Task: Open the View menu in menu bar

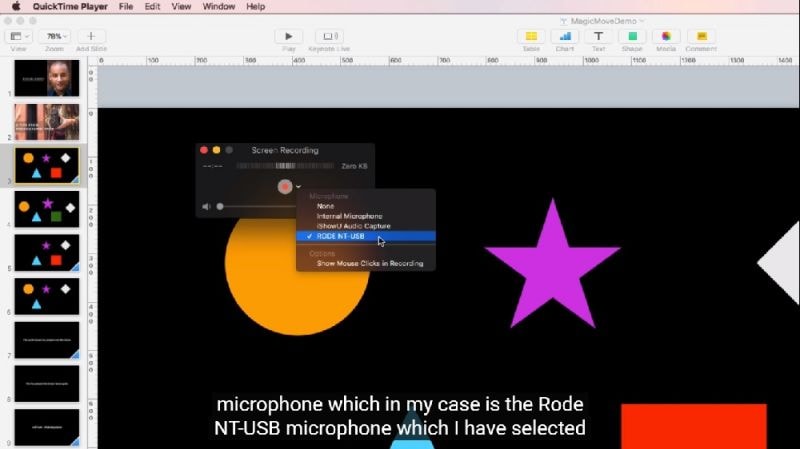Action: (181, 7)
